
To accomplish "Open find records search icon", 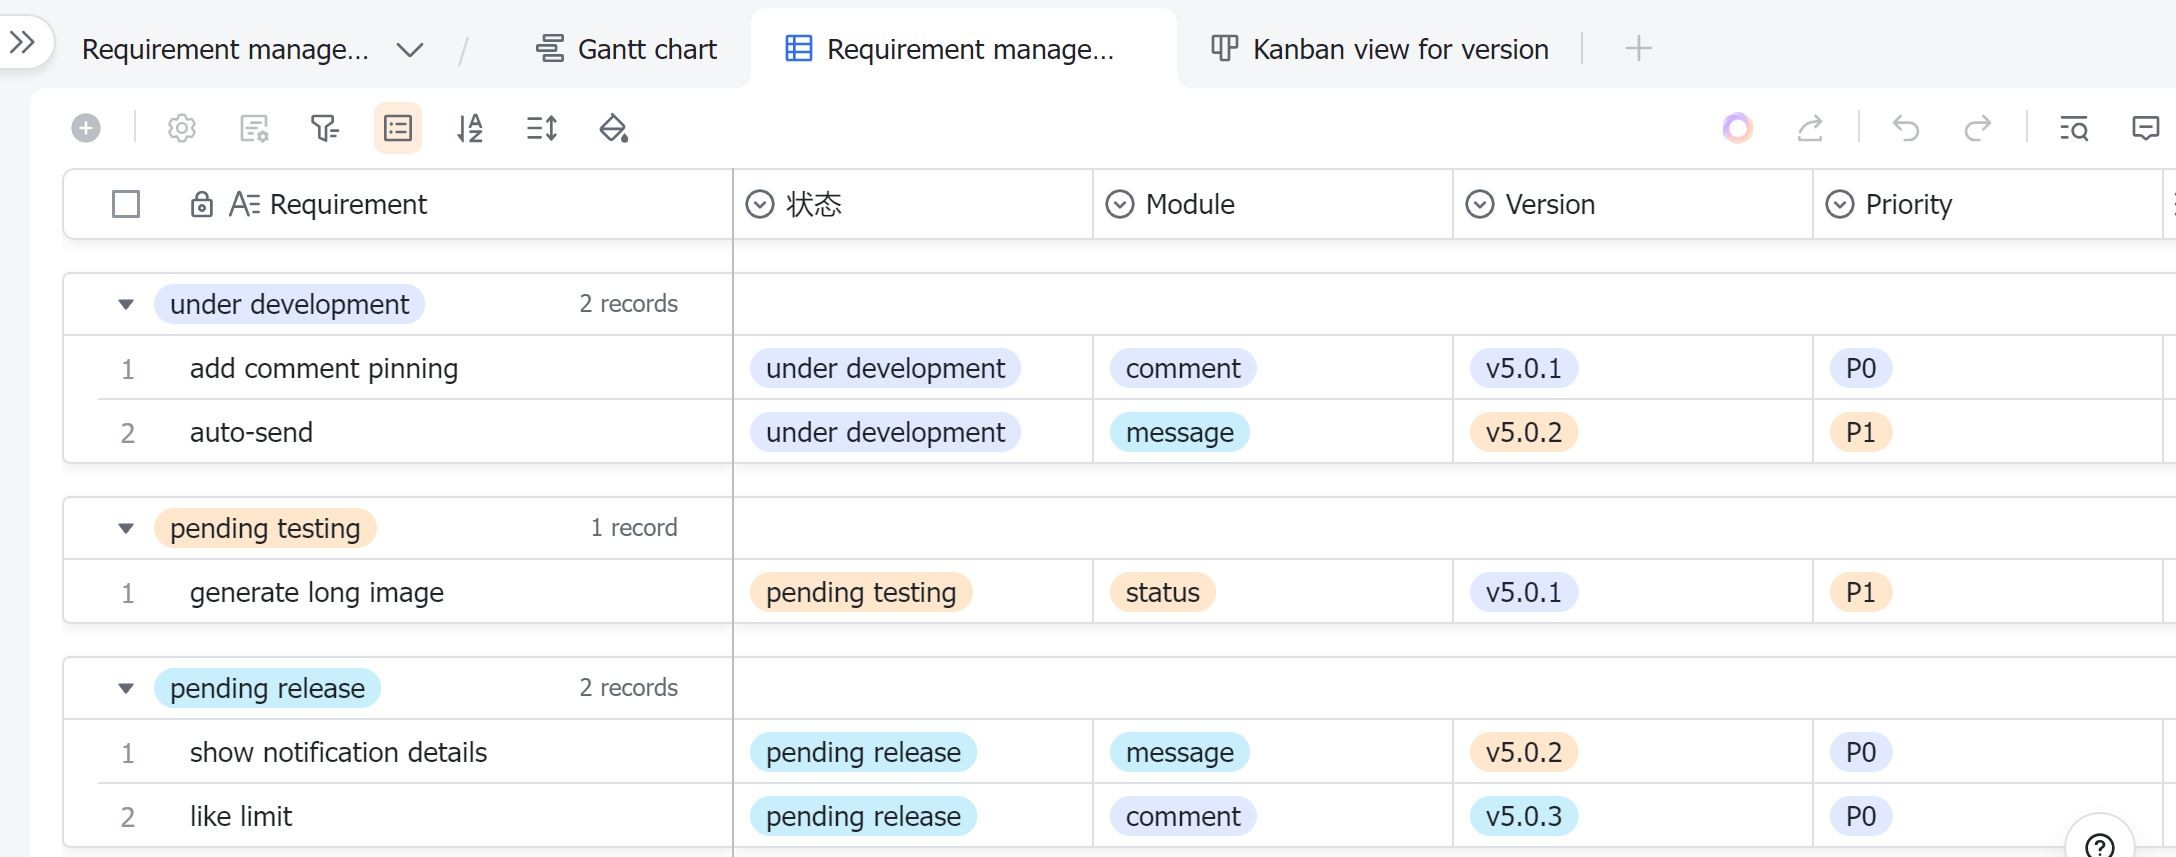I will (2073, 128).
